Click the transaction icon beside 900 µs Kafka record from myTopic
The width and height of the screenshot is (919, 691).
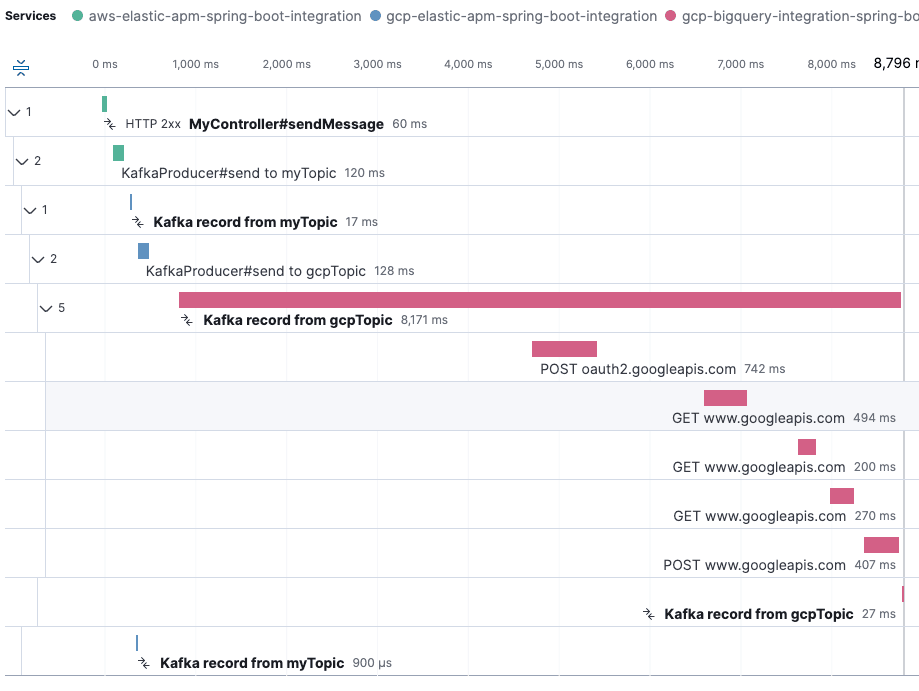[x=144, y=663]
